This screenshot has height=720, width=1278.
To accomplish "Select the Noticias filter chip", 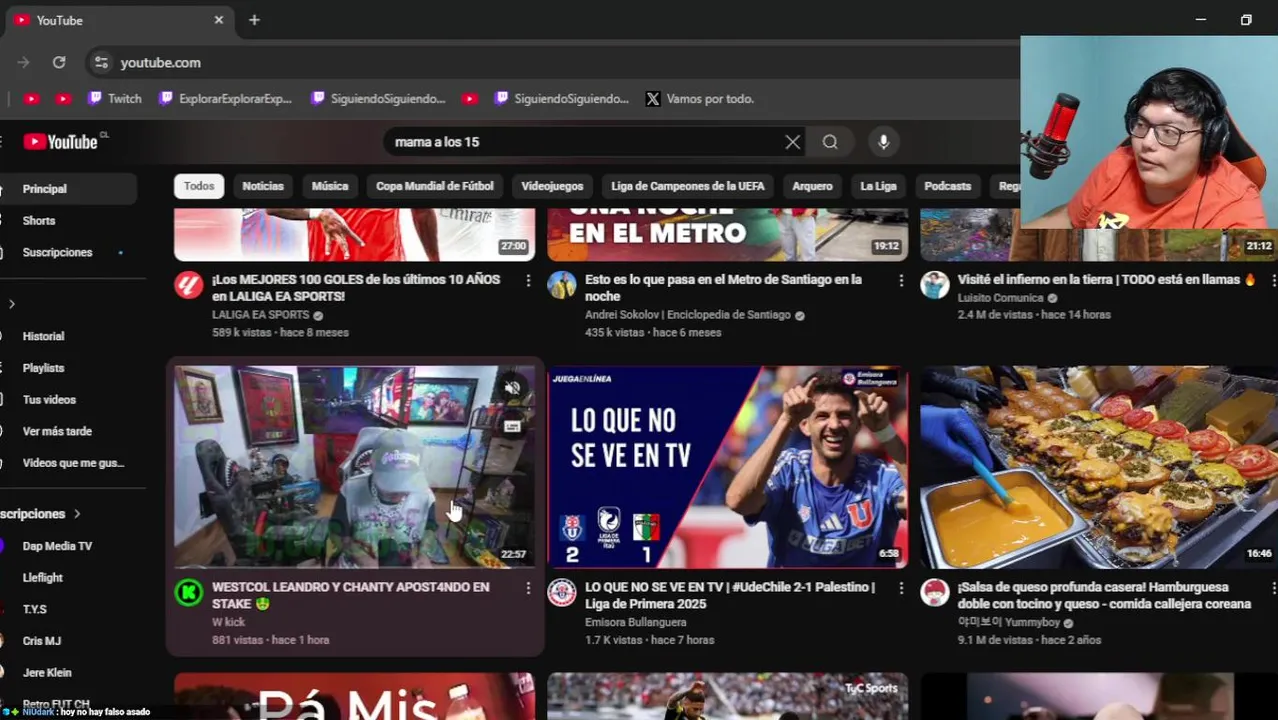I will (263, 186).
